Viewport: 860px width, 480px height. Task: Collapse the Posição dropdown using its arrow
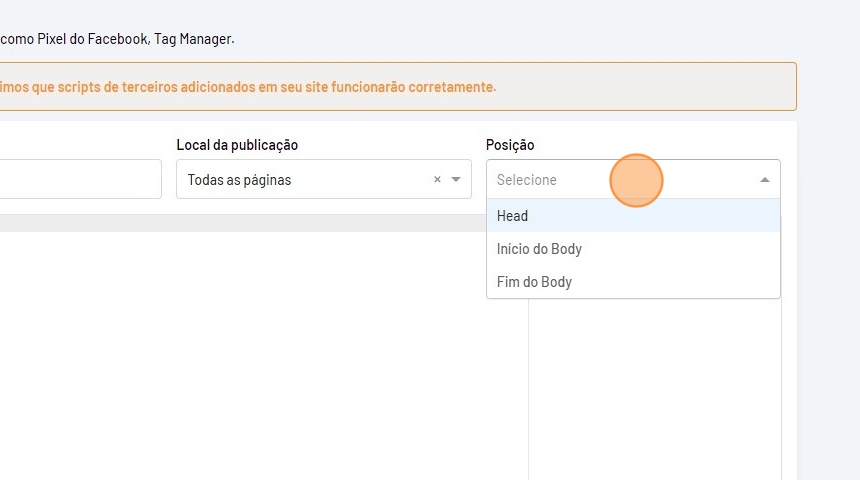click(x=765, y=180)
